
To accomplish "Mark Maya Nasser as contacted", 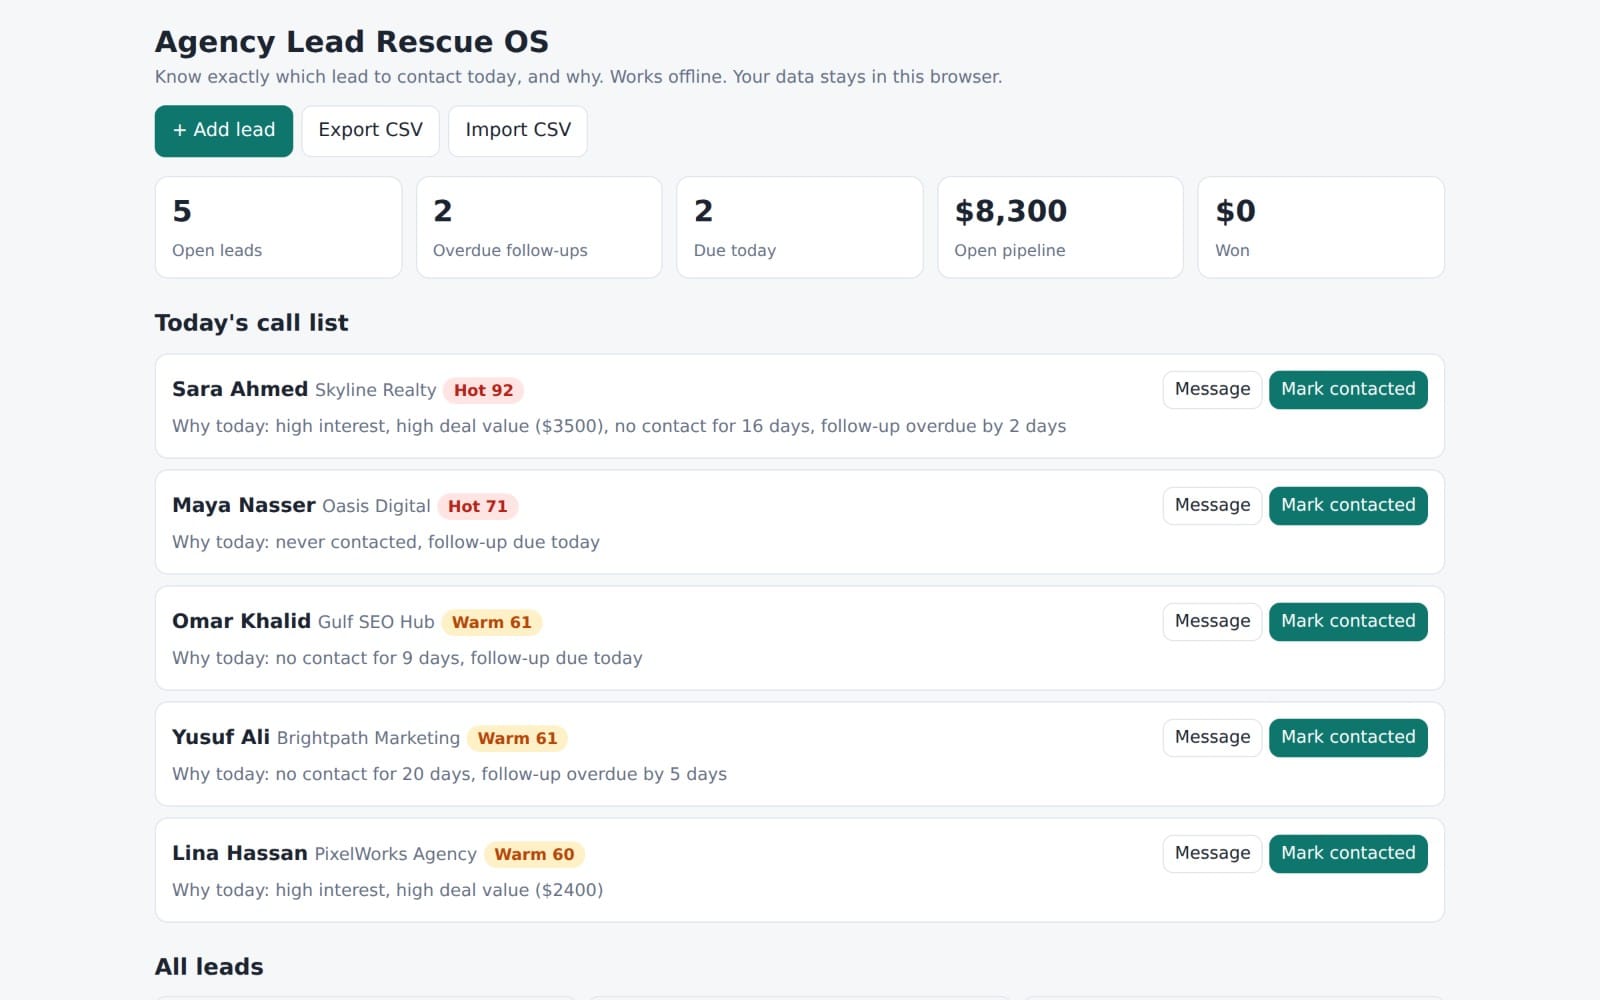I will [x=1348, y=506].
